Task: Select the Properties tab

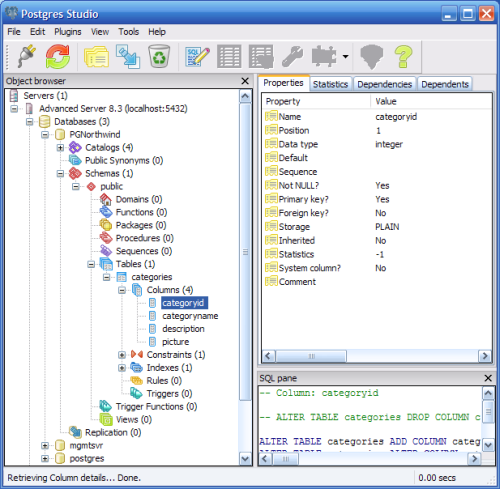Action: pyautogui.click(x=283, y=83)
